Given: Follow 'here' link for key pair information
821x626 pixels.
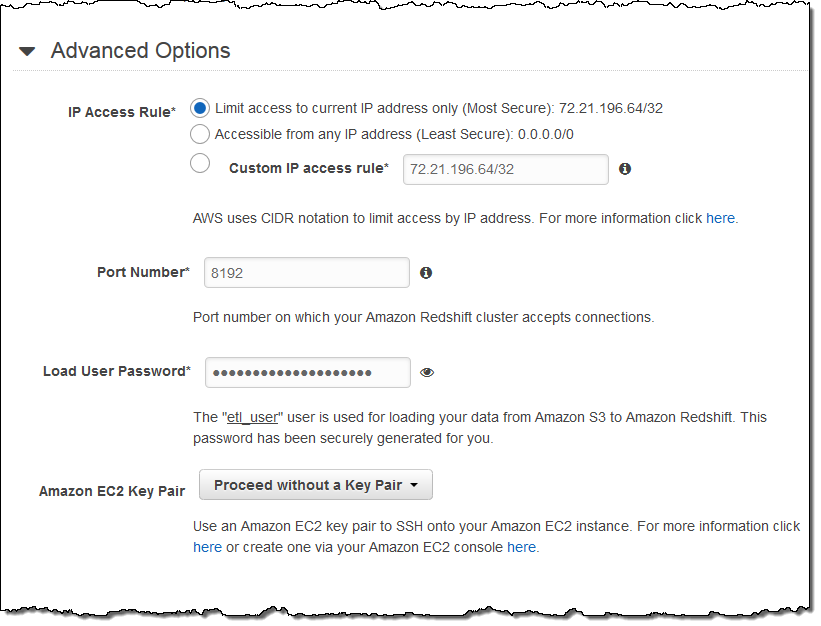Looking at the screenshot, I should (207, 547).
